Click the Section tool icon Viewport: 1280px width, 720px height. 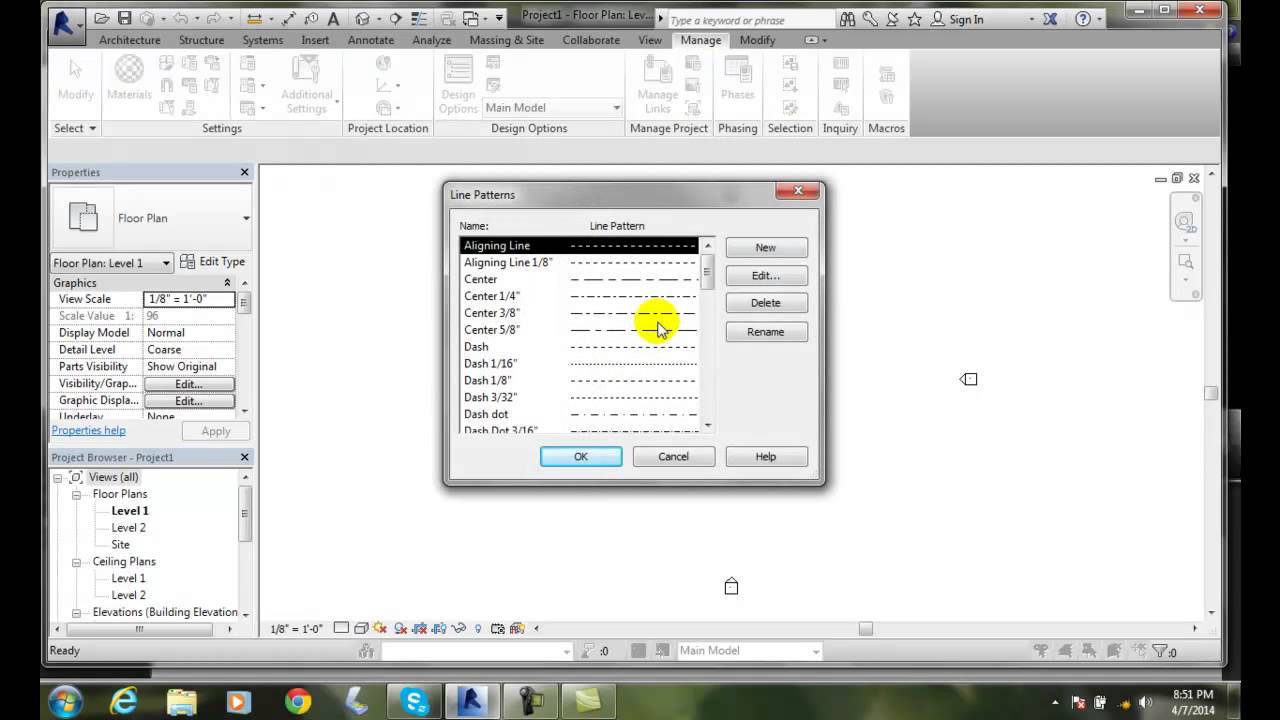tap(396, 19)
